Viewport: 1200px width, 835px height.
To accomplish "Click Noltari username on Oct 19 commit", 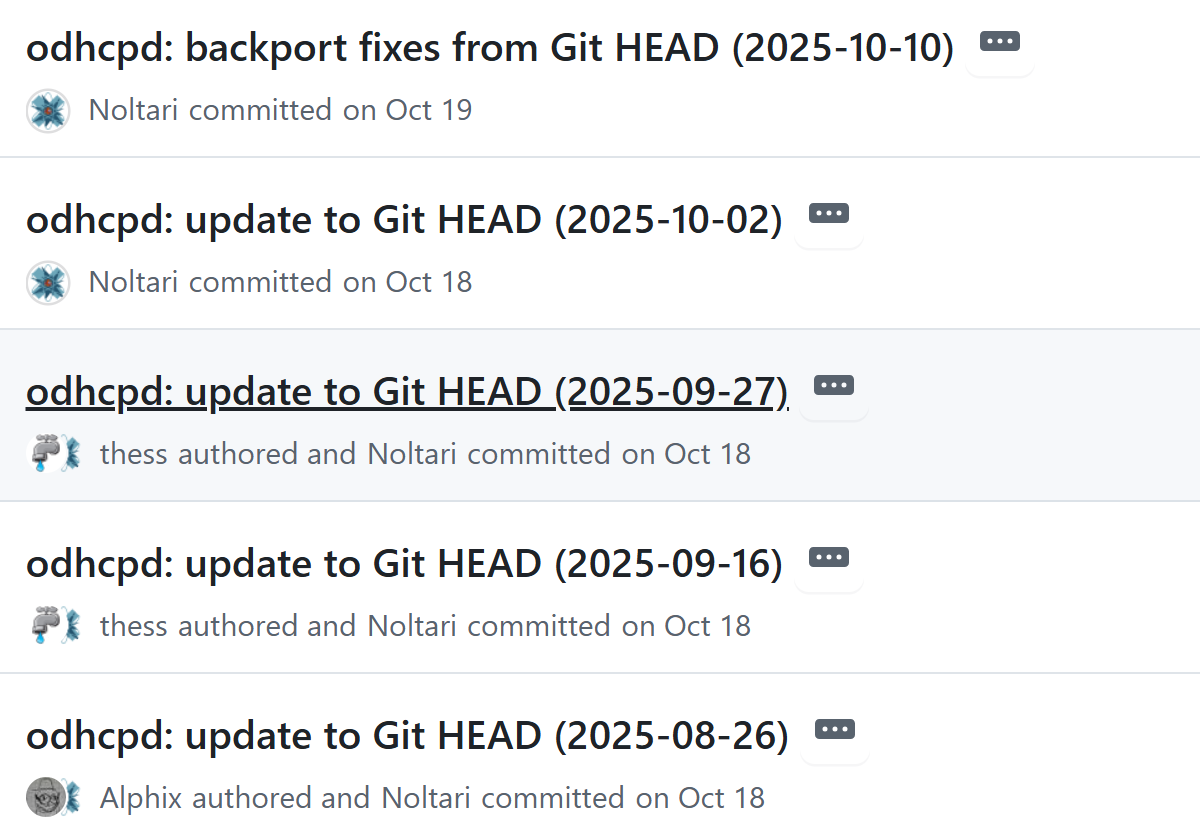I will click(133, 110).
